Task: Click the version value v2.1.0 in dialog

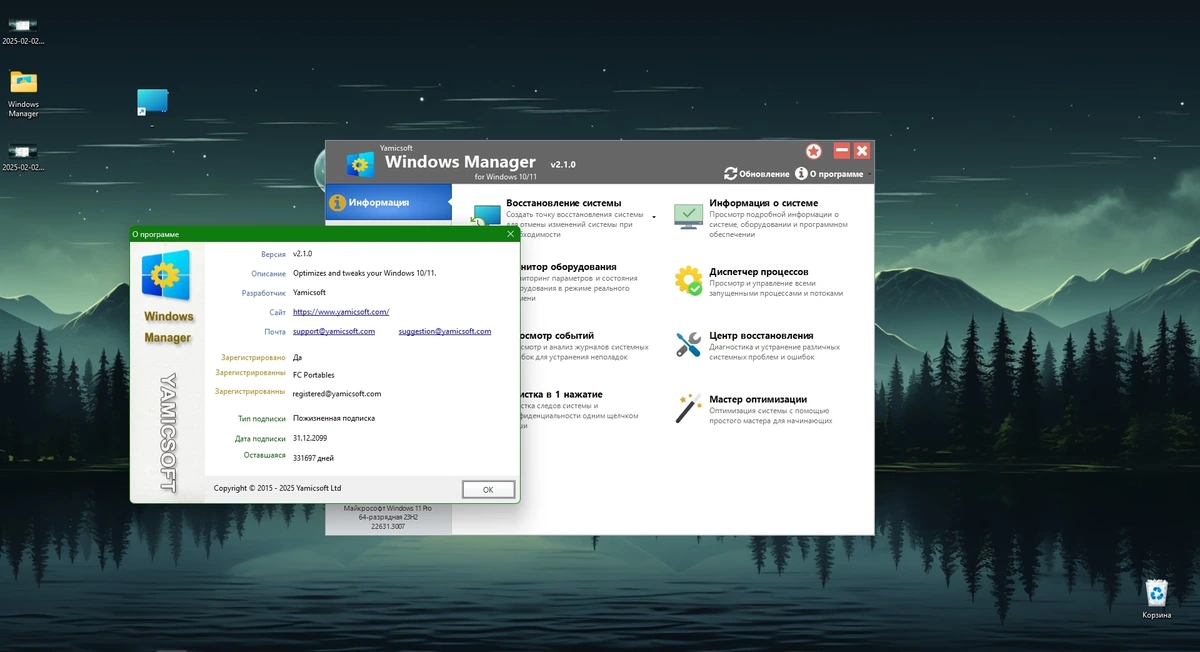Action: pyautogui.click(x=303, y=254)
